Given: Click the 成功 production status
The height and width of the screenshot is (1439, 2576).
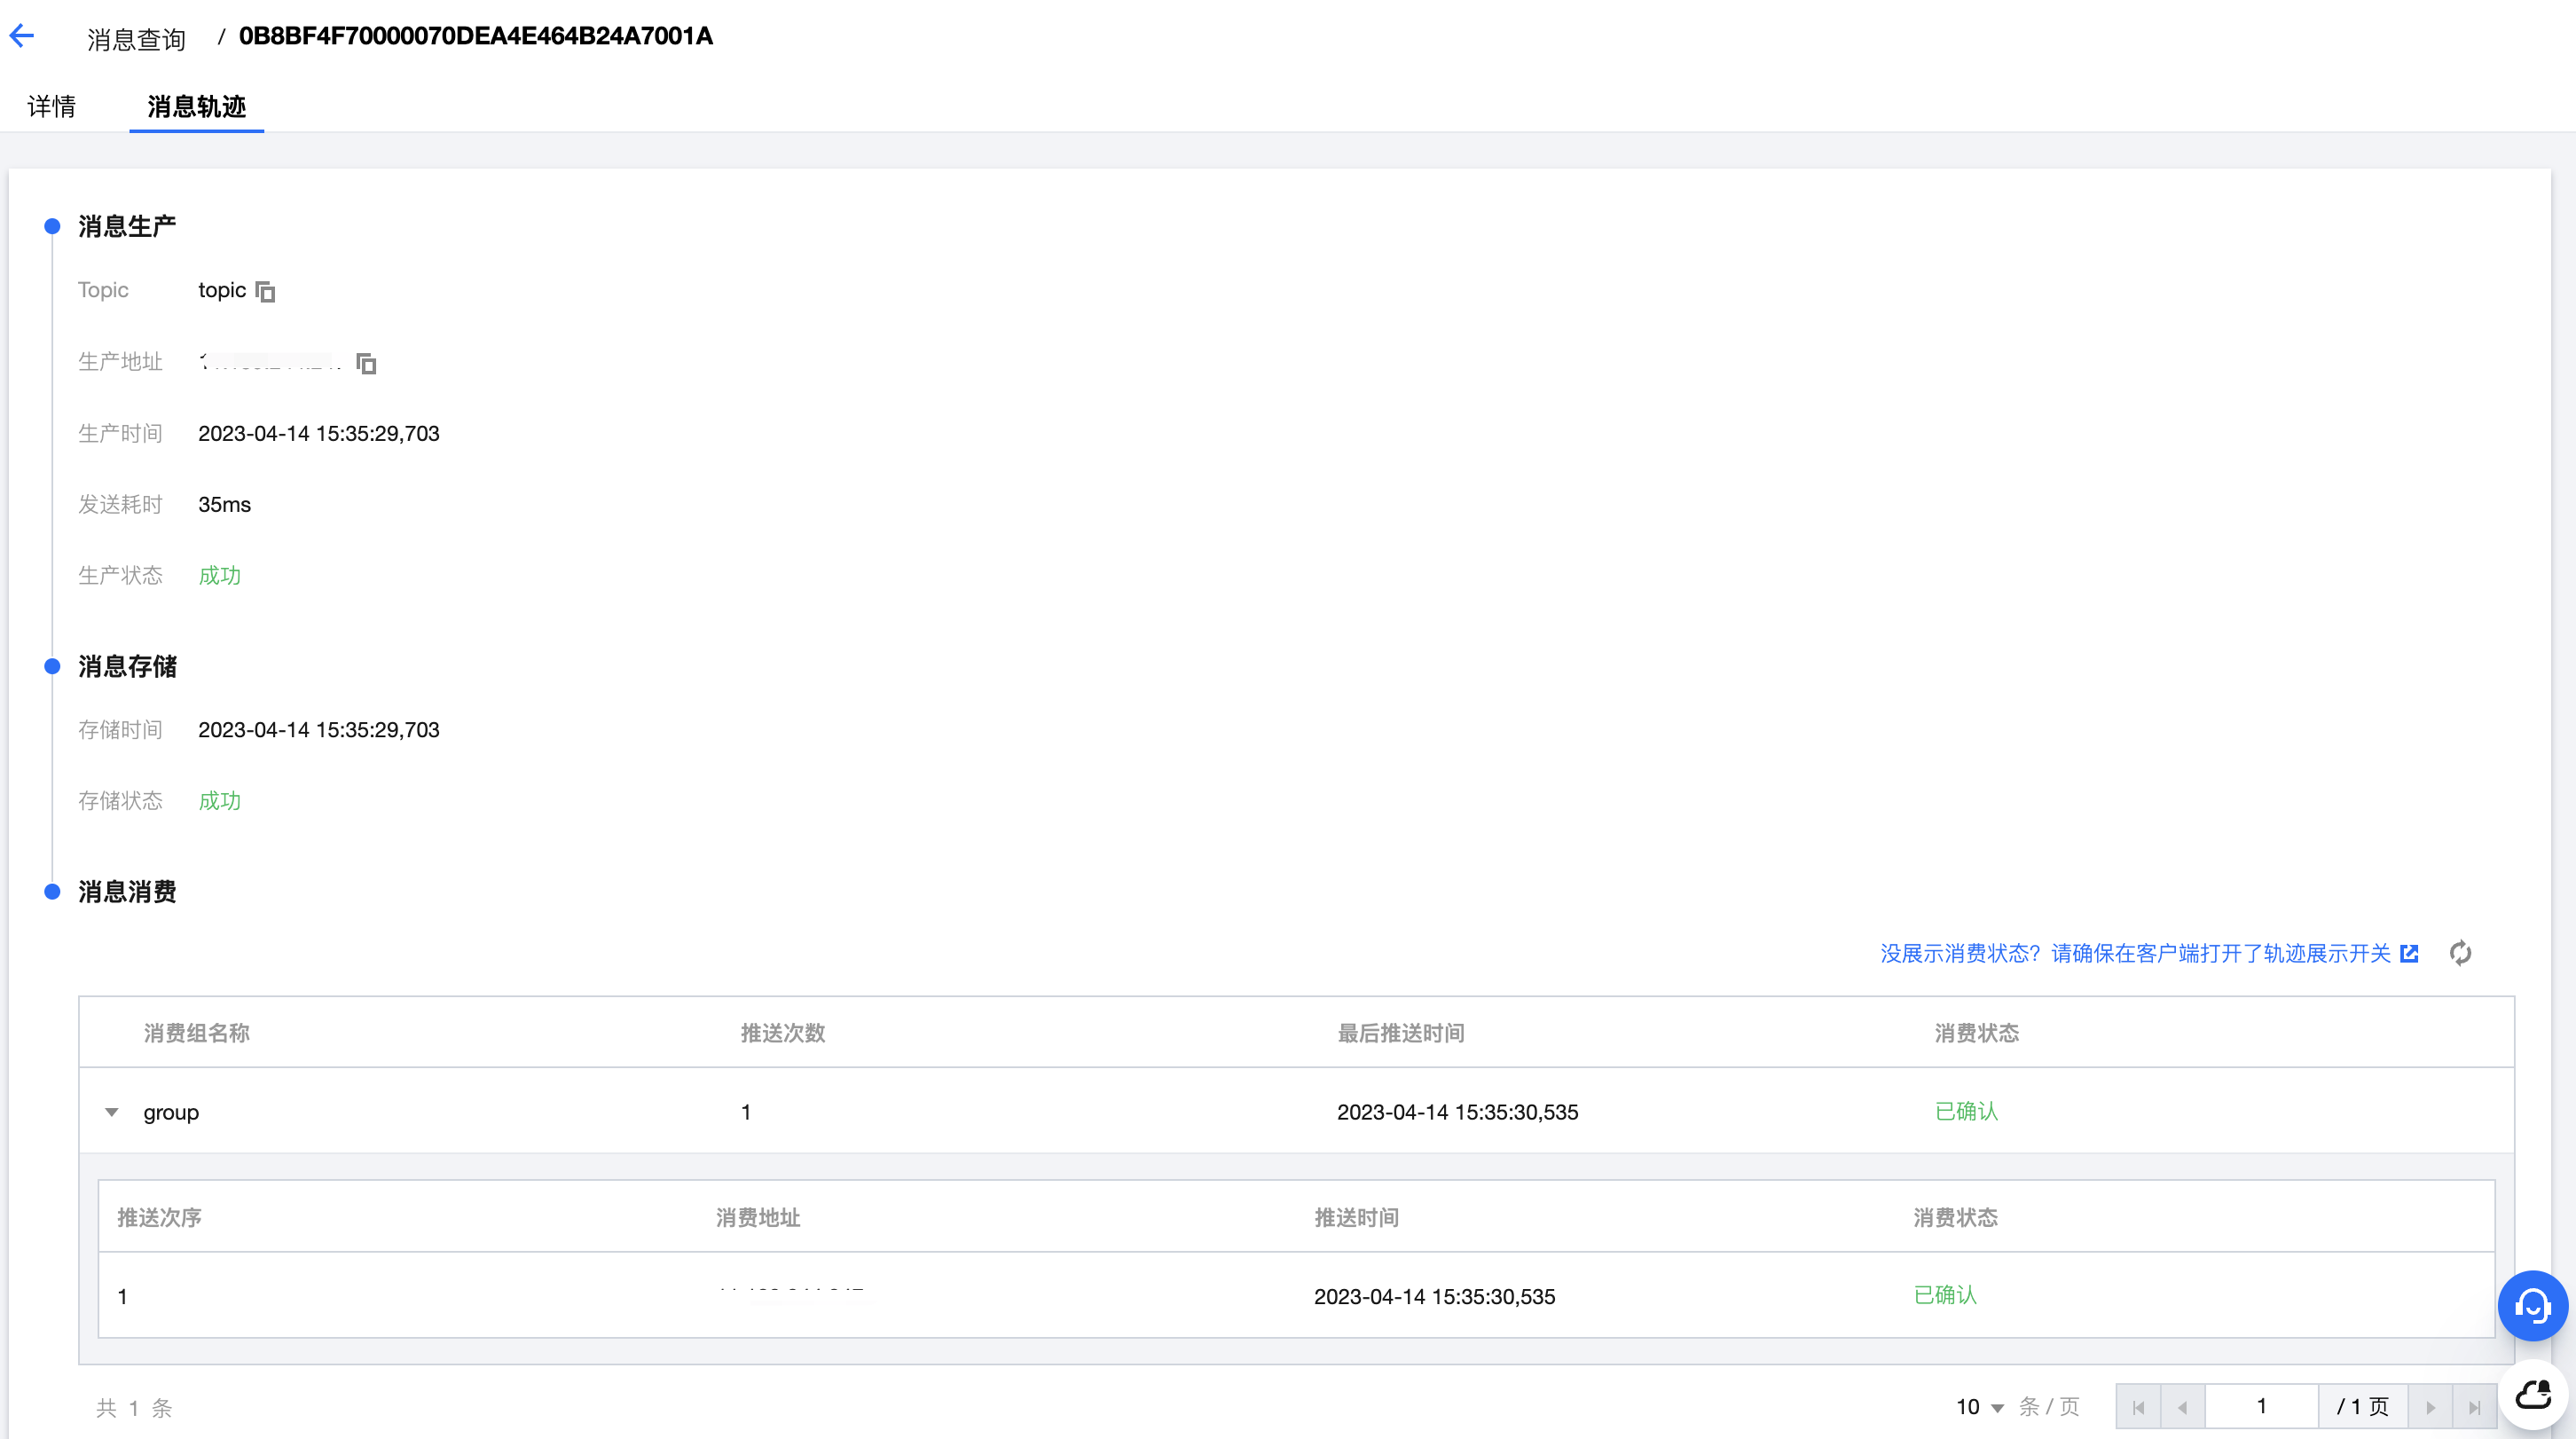Looking at the screenshot, I should pos(220,575).
